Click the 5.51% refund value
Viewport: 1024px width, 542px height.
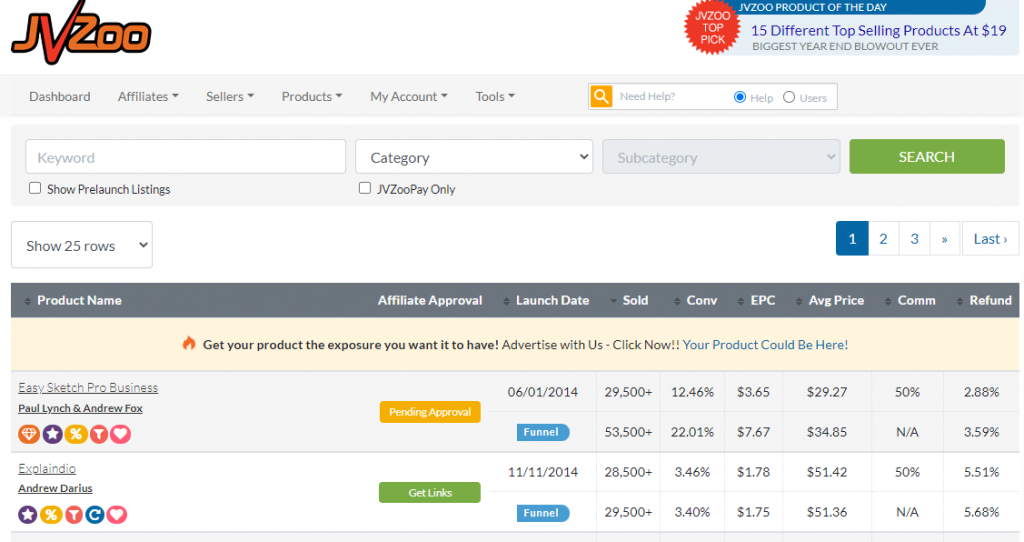(x=982, y=471)
